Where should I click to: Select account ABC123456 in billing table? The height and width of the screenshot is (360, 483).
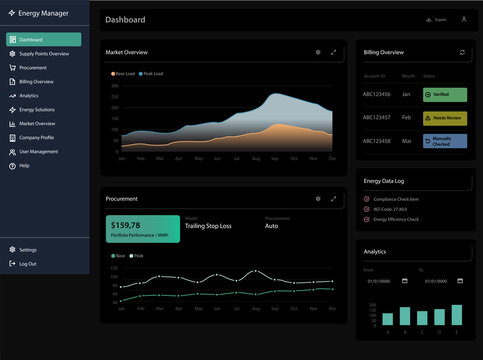(x=376, y=94)
